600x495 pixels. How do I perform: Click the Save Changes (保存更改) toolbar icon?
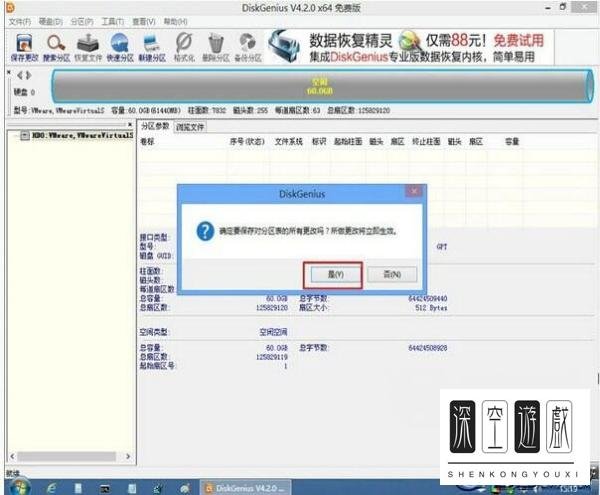click(24, 48)
